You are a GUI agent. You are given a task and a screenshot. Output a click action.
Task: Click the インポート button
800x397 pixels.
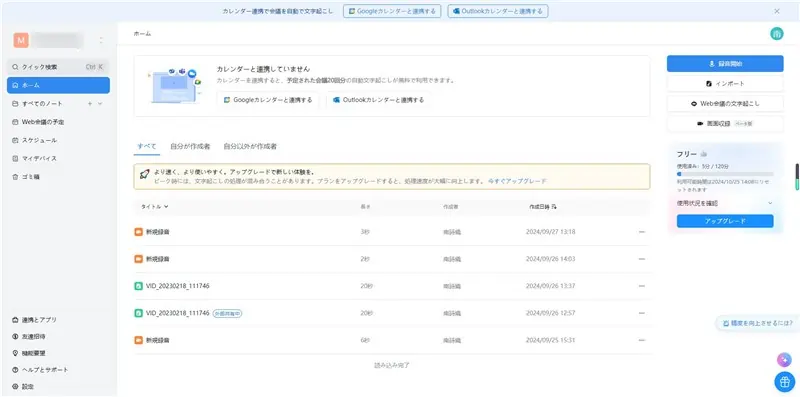coord(725,84)
